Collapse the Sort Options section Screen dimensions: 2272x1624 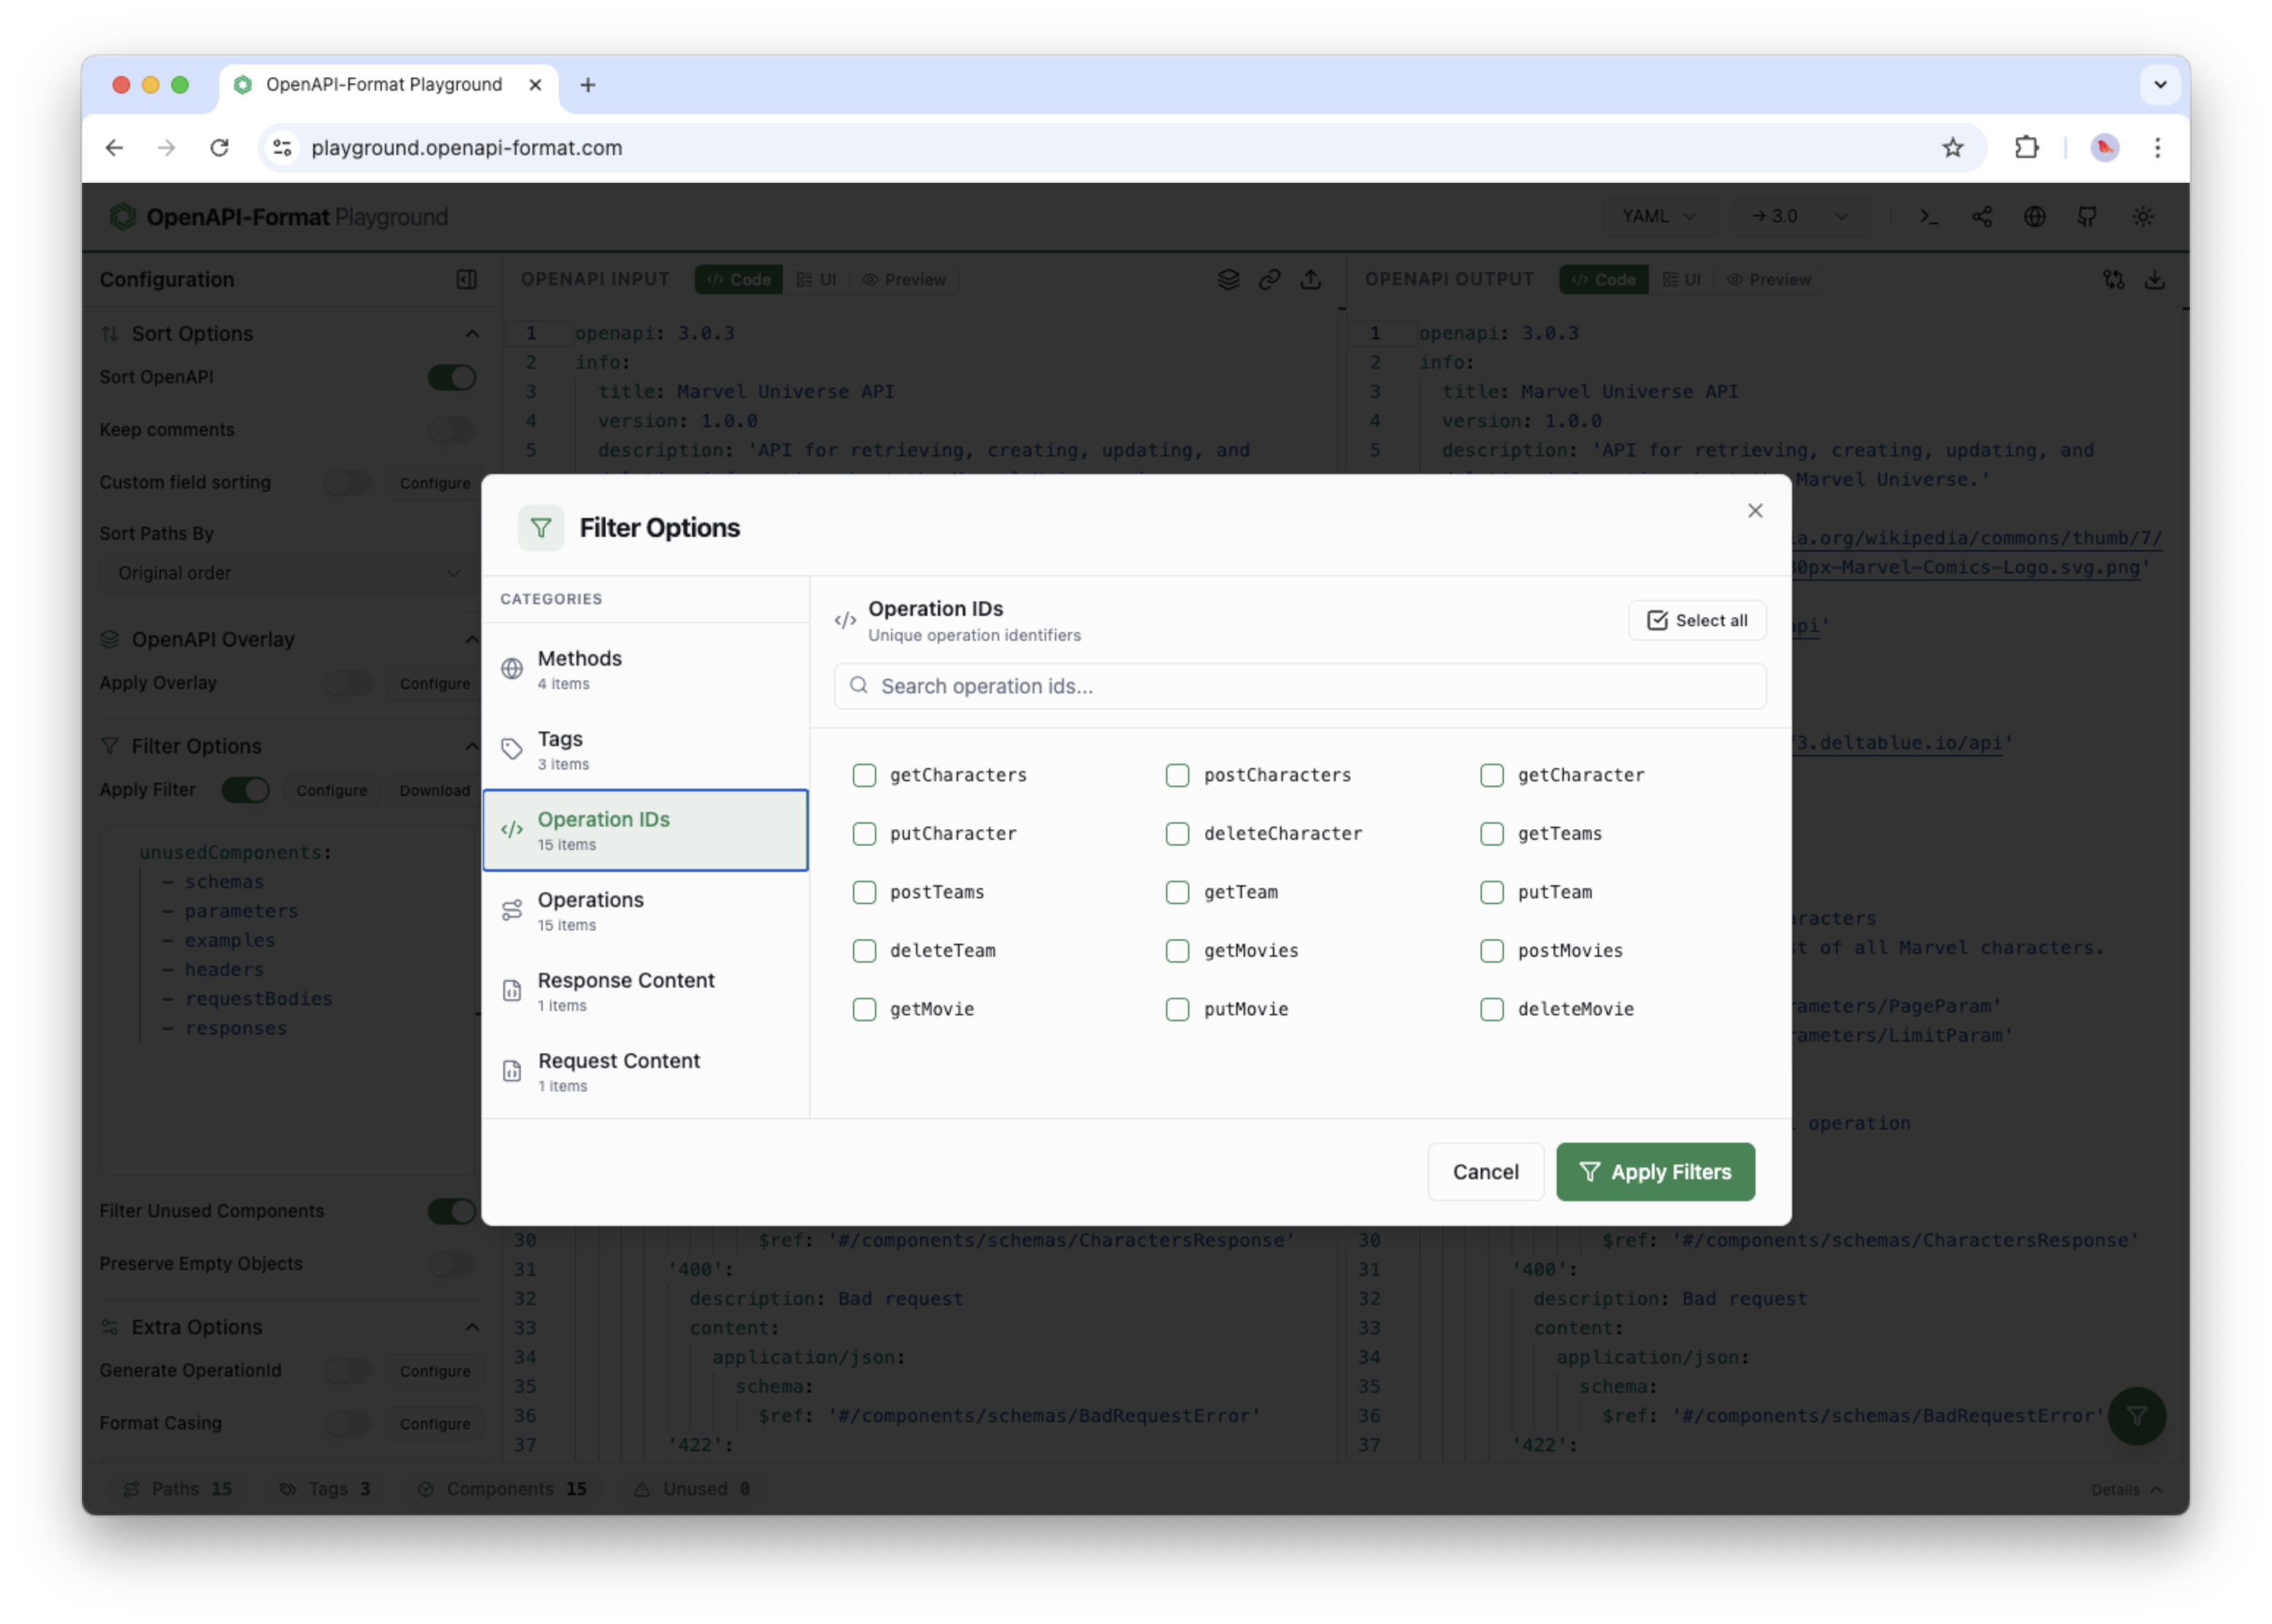(472, 333)
